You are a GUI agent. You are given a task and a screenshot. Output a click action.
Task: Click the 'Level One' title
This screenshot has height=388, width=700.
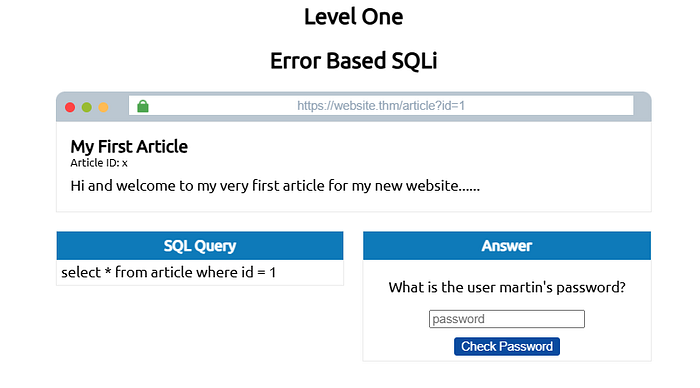point(354,17)
